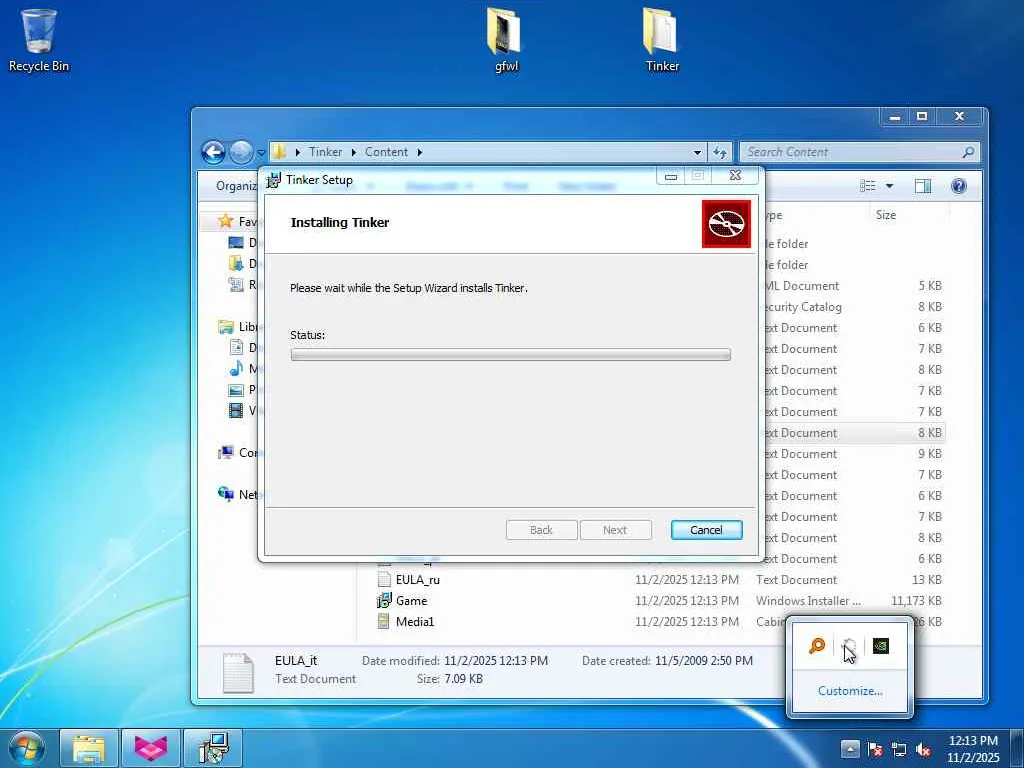Minimize the Tinker Setup dialog
1024x768 pixels.
(671, 176)
